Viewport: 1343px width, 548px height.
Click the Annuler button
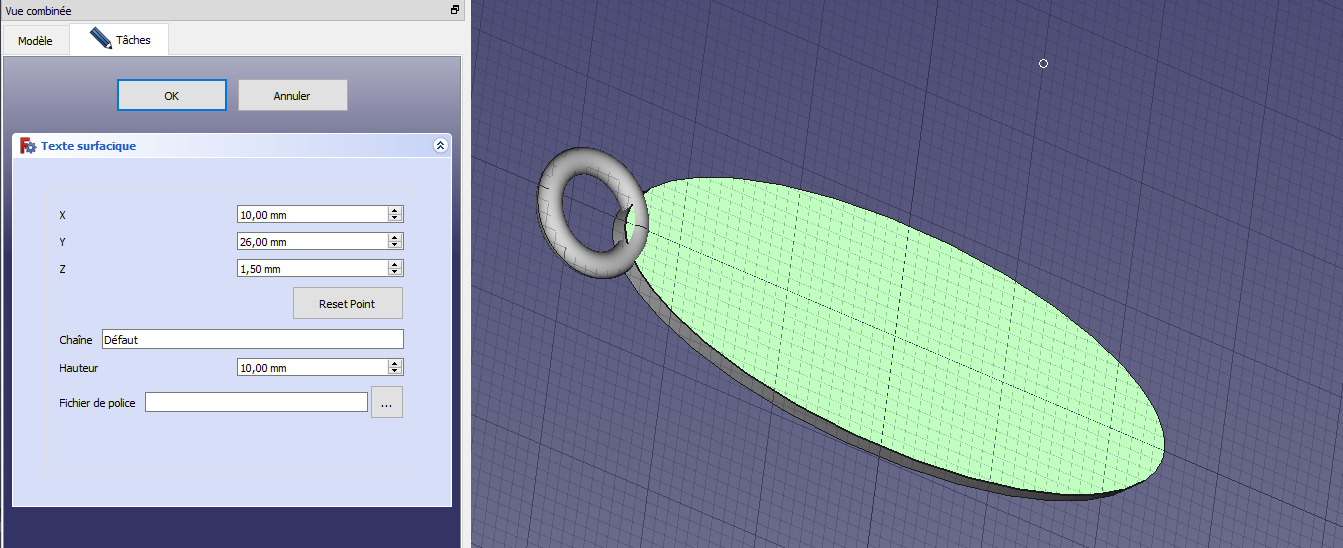coord(292,96)
